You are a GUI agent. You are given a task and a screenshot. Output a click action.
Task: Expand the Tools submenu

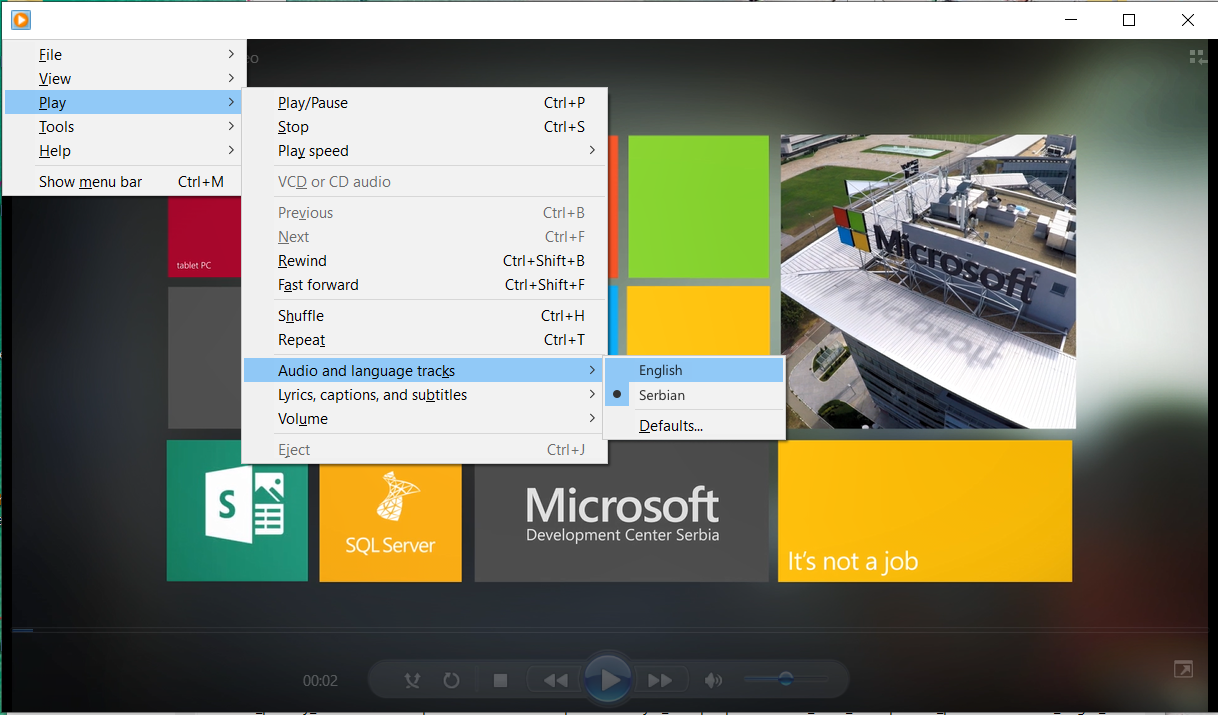[125, 127]
